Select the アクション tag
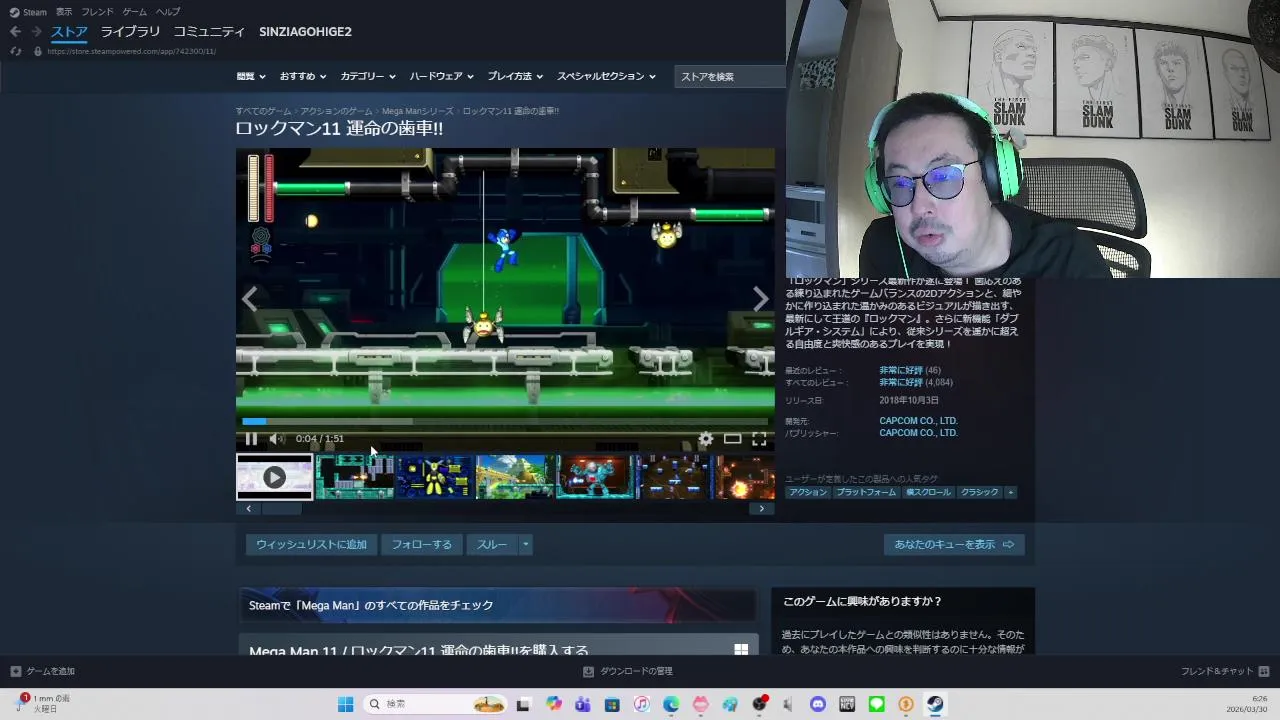This screenshot has width=1280, height=720. pyautogui.click(x=808, y=492)
